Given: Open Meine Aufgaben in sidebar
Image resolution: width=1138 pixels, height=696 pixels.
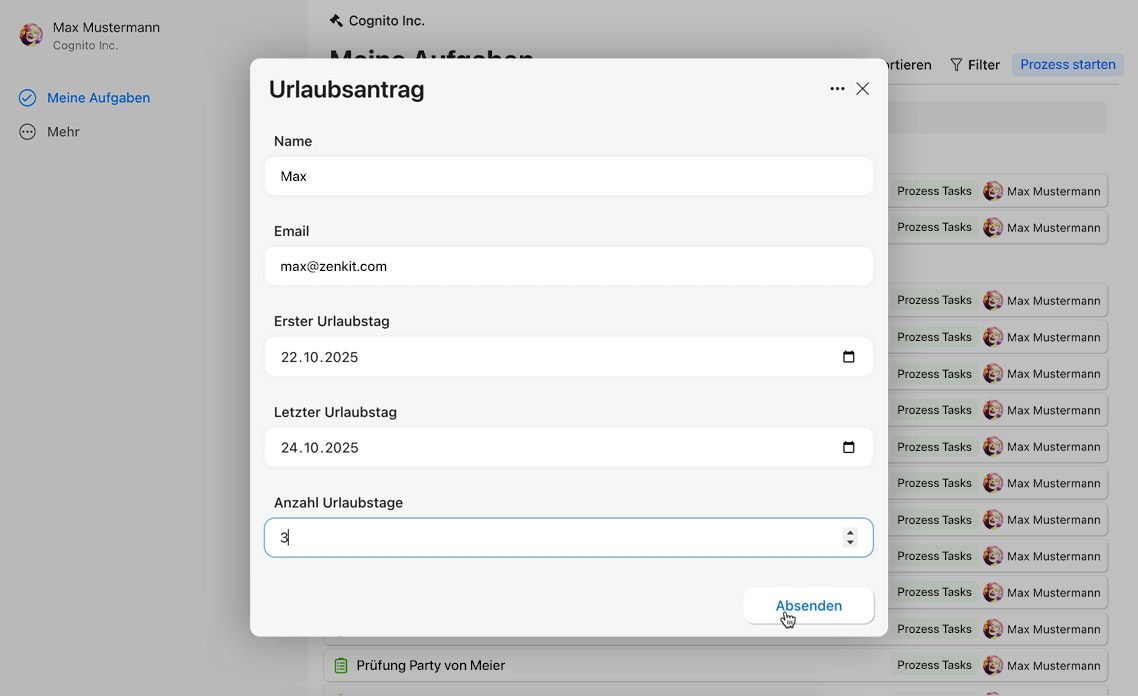Looking at the screenshot, I should pyautogui.click(x=98, y=98).
